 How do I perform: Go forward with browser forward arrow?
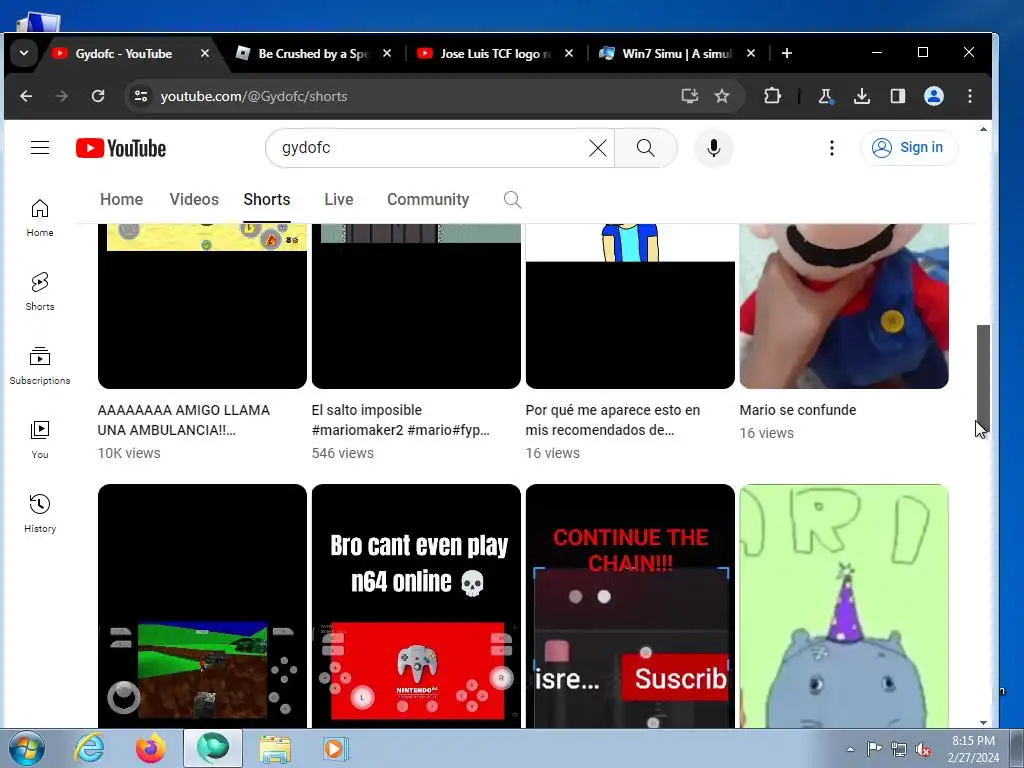pyautogui.click(x=61, y=96)
